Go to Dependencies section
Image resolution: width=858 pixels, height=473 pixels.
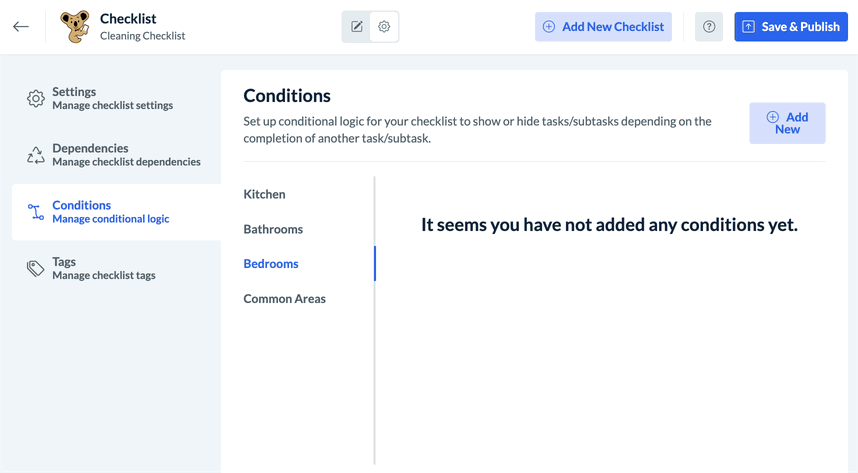(125, 155)
